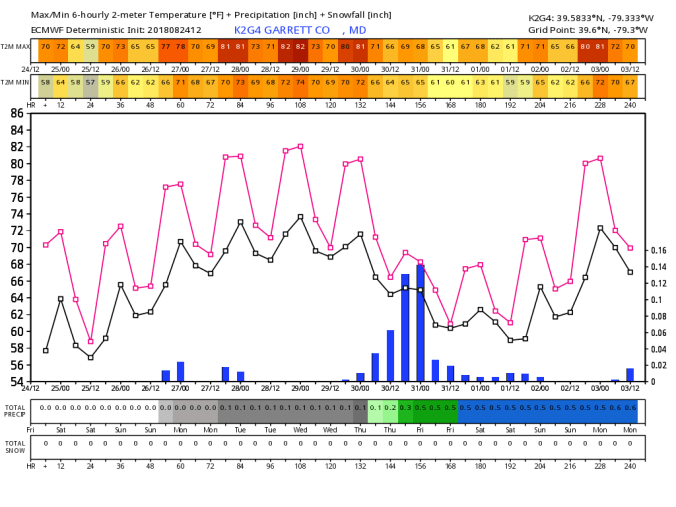The height and width of the screenshot is (507, 676).
Task: Click the highest point on pink max line
Action: [300, 146]
